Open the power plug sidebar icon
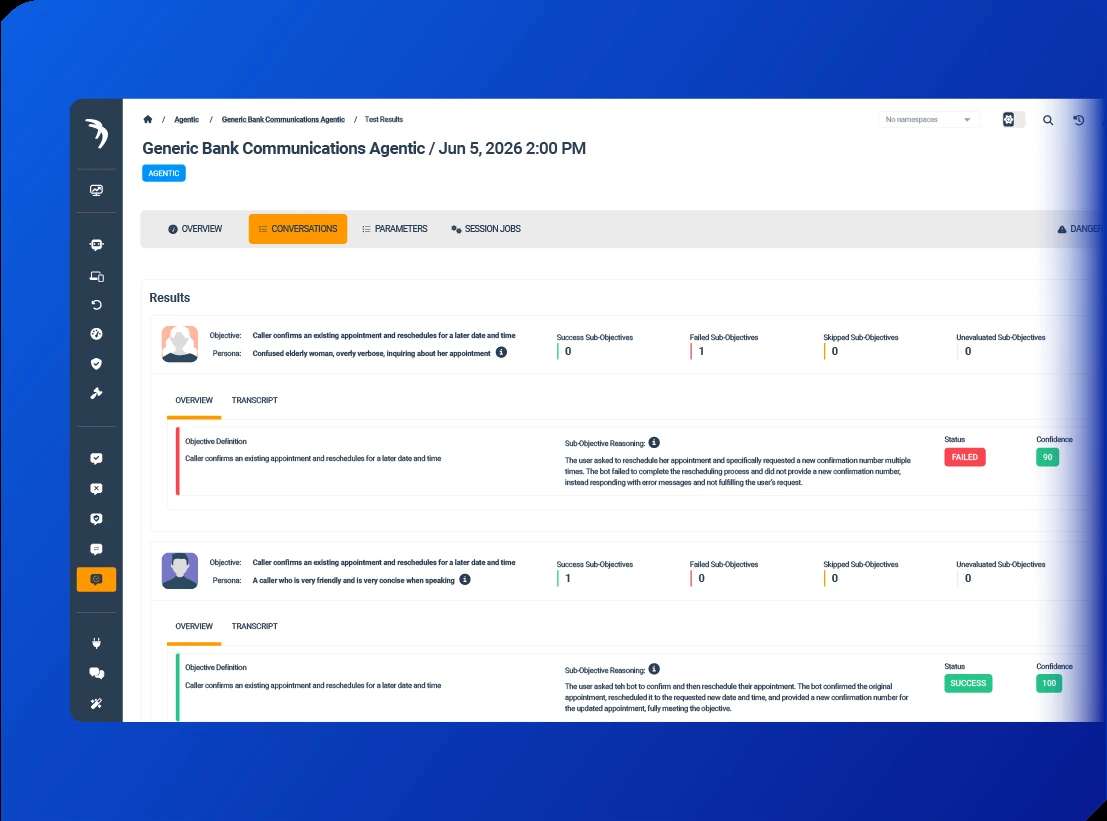 click(97, 643)
